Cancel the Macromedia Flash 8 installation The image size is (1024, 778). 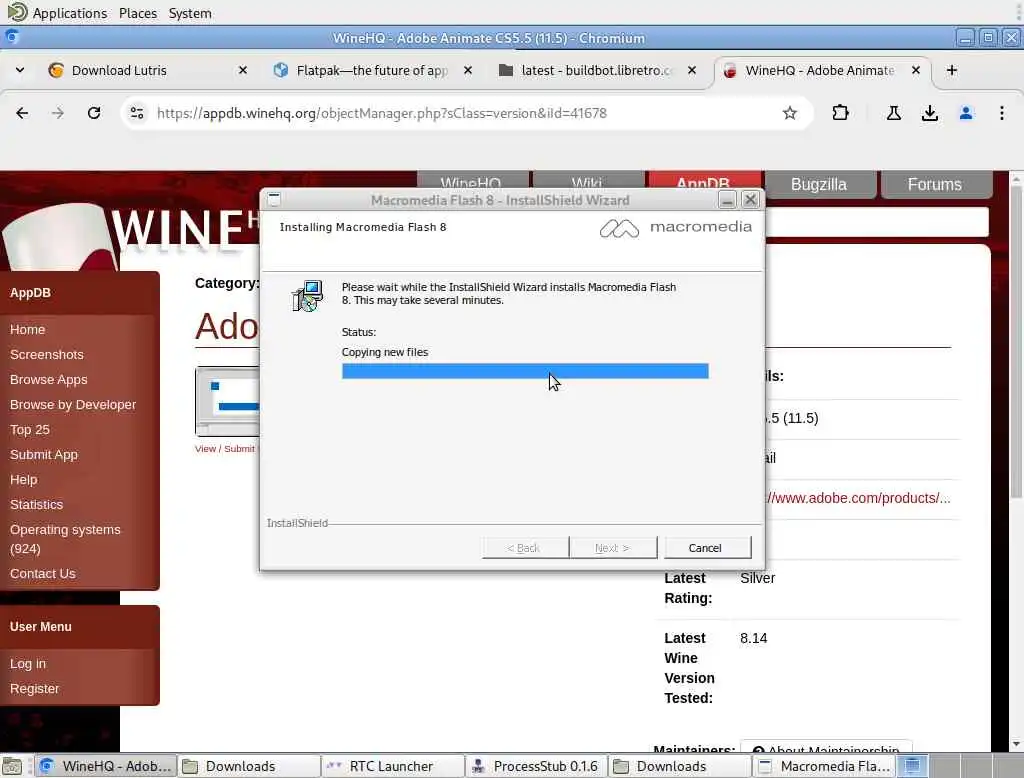[707, 547]
